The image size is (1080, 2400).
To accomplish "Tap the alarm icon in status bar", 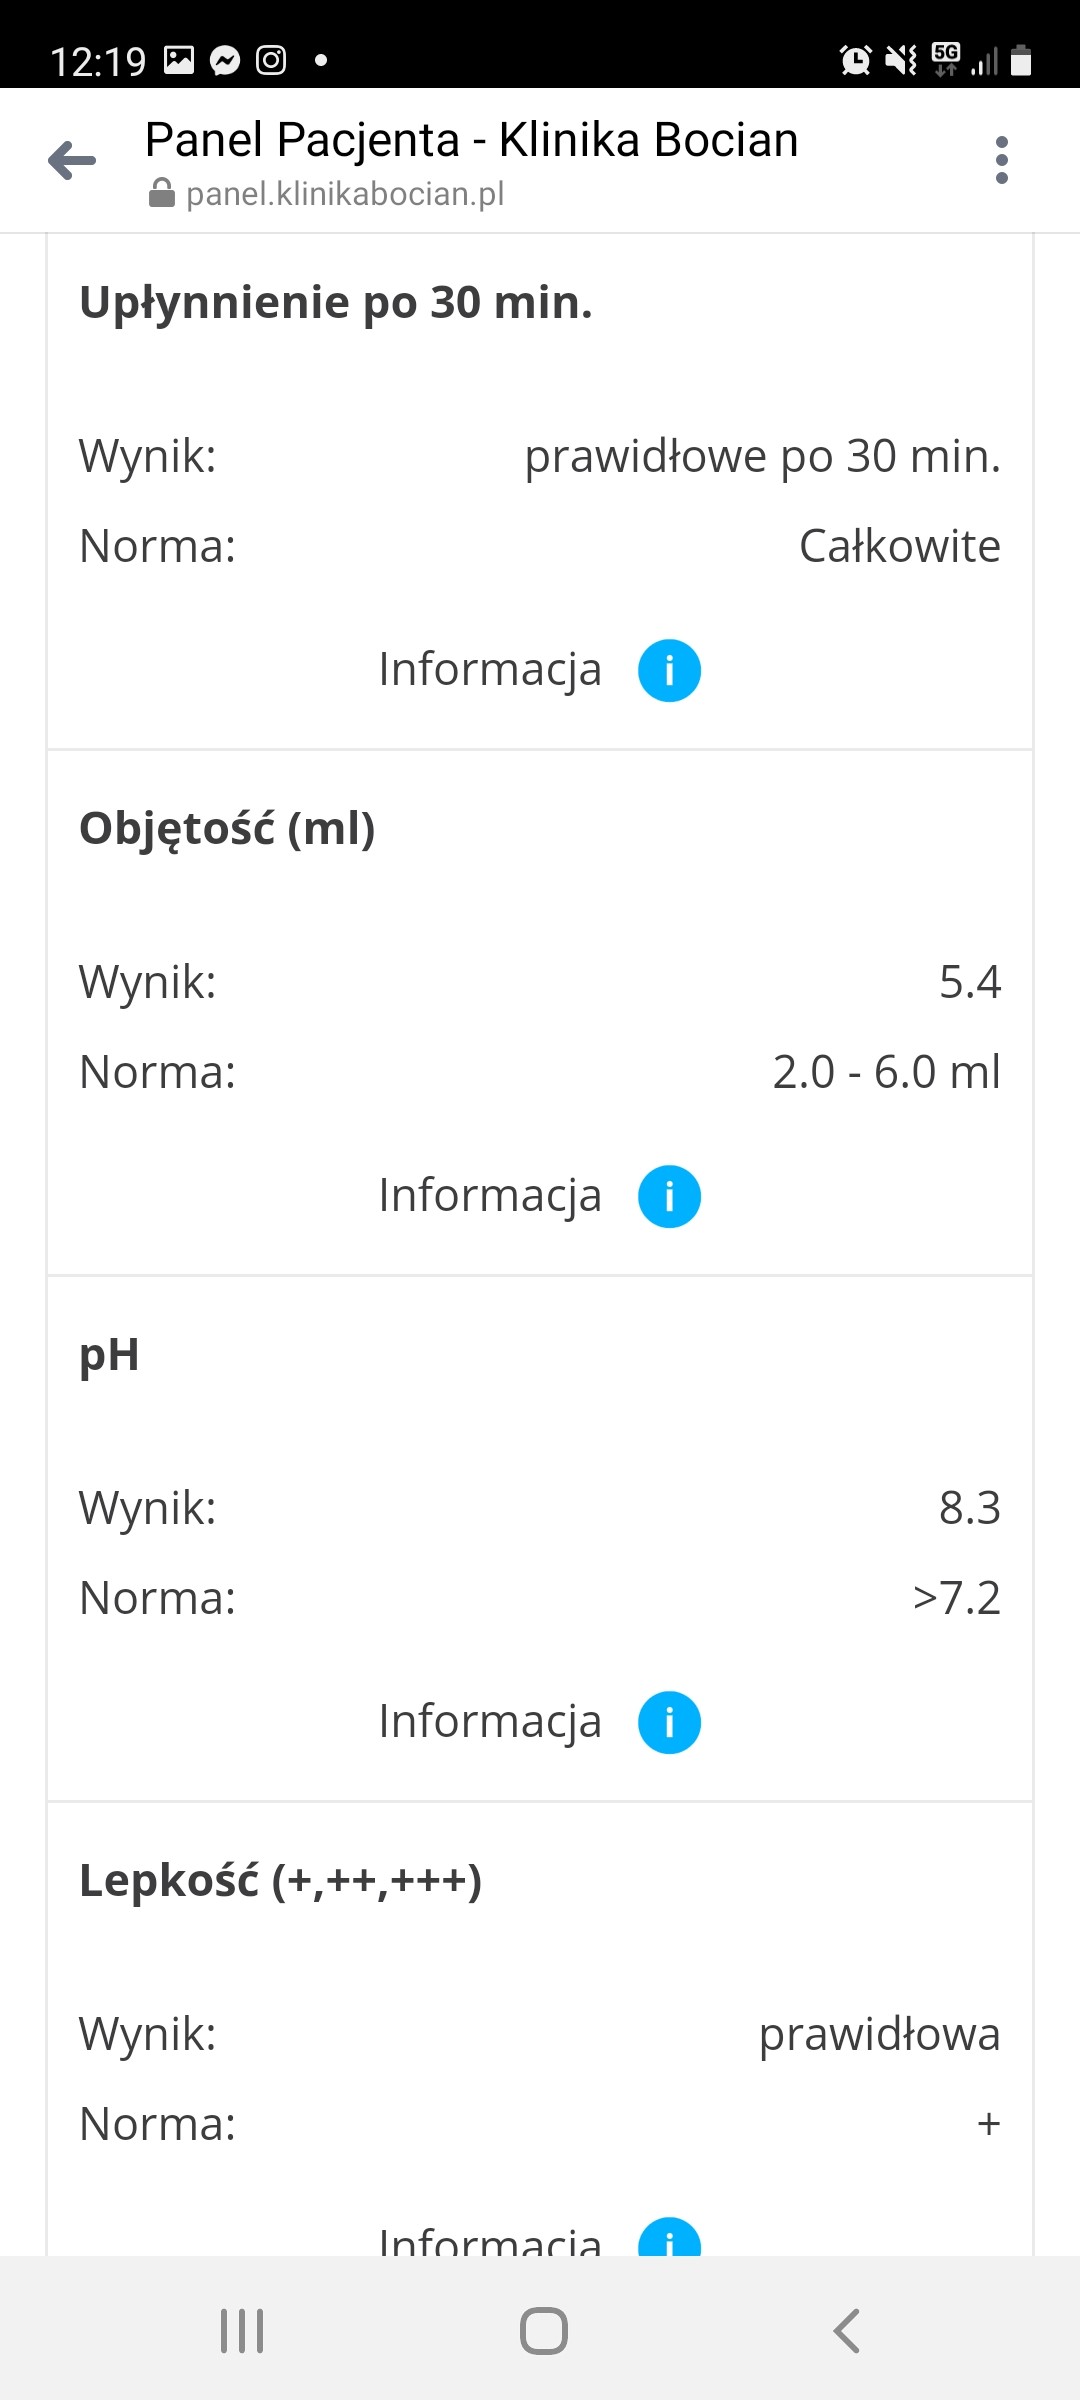I will [855, 61].
